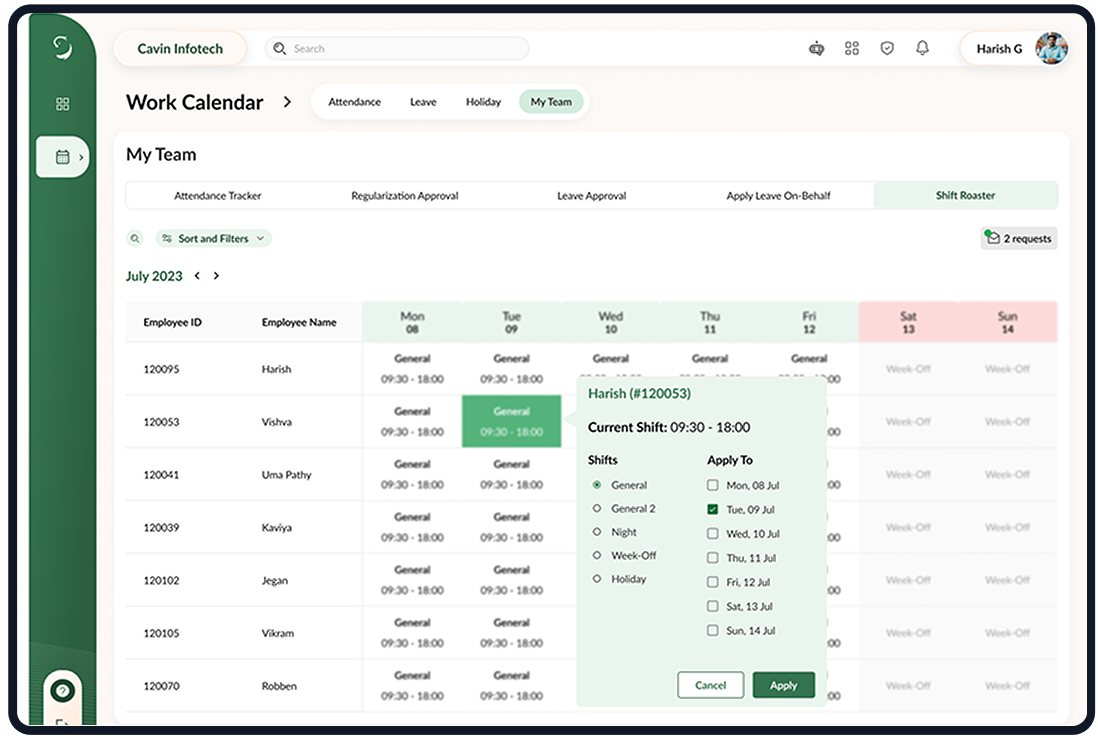
Task: Click the Apply button
Action: tap(783, 685)
